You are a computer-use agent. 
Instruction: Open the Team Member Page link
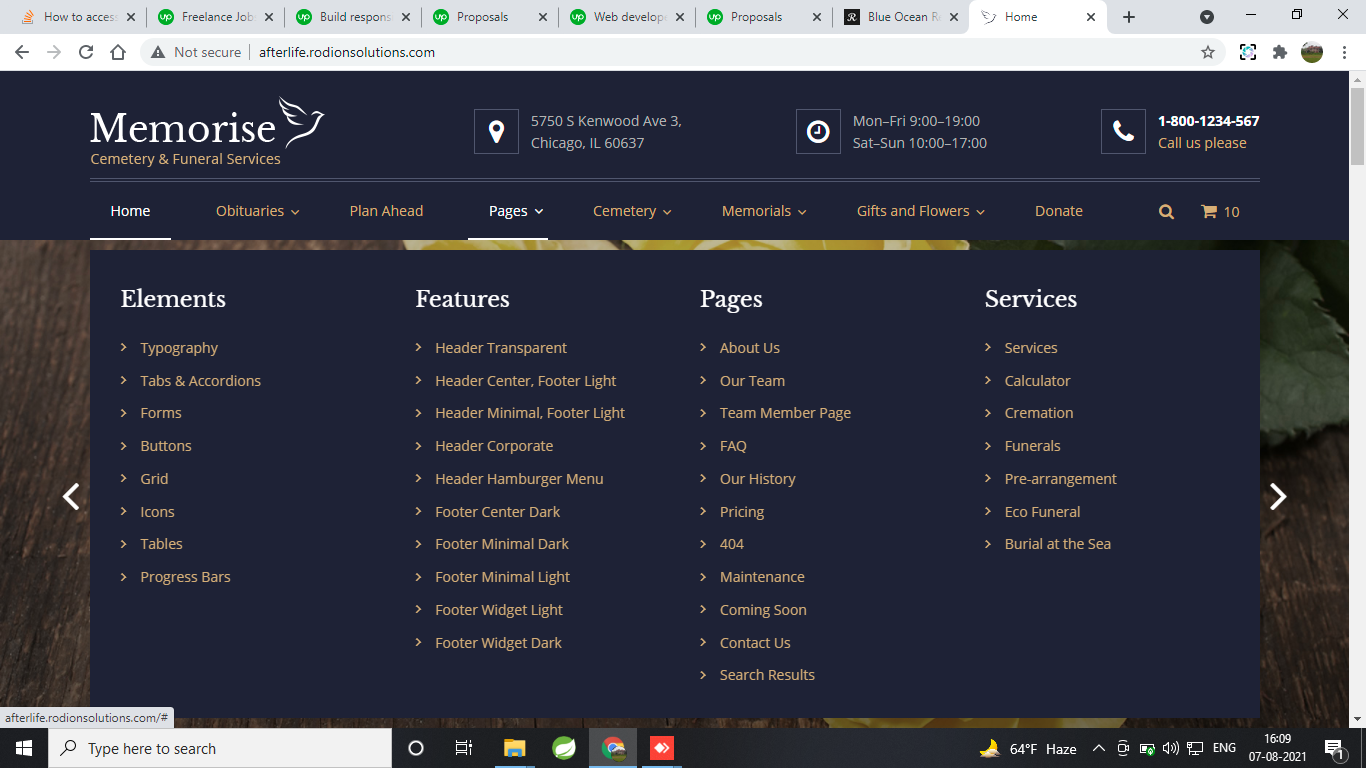point(785,413)
